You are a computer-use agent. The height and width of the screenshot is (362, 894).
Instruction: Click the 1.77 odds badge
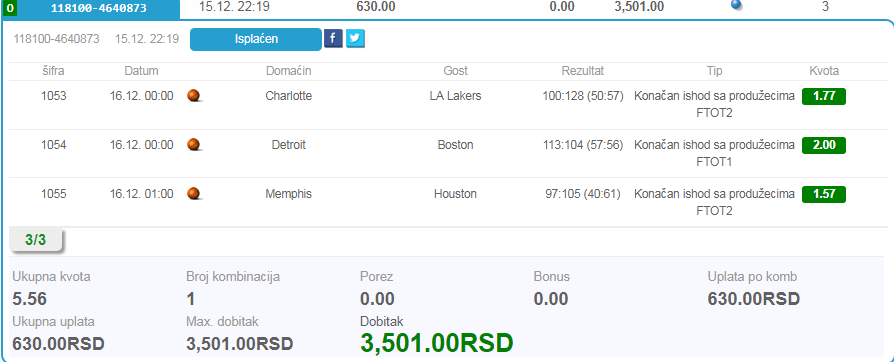pyautogui.click(x=824, y=96)
